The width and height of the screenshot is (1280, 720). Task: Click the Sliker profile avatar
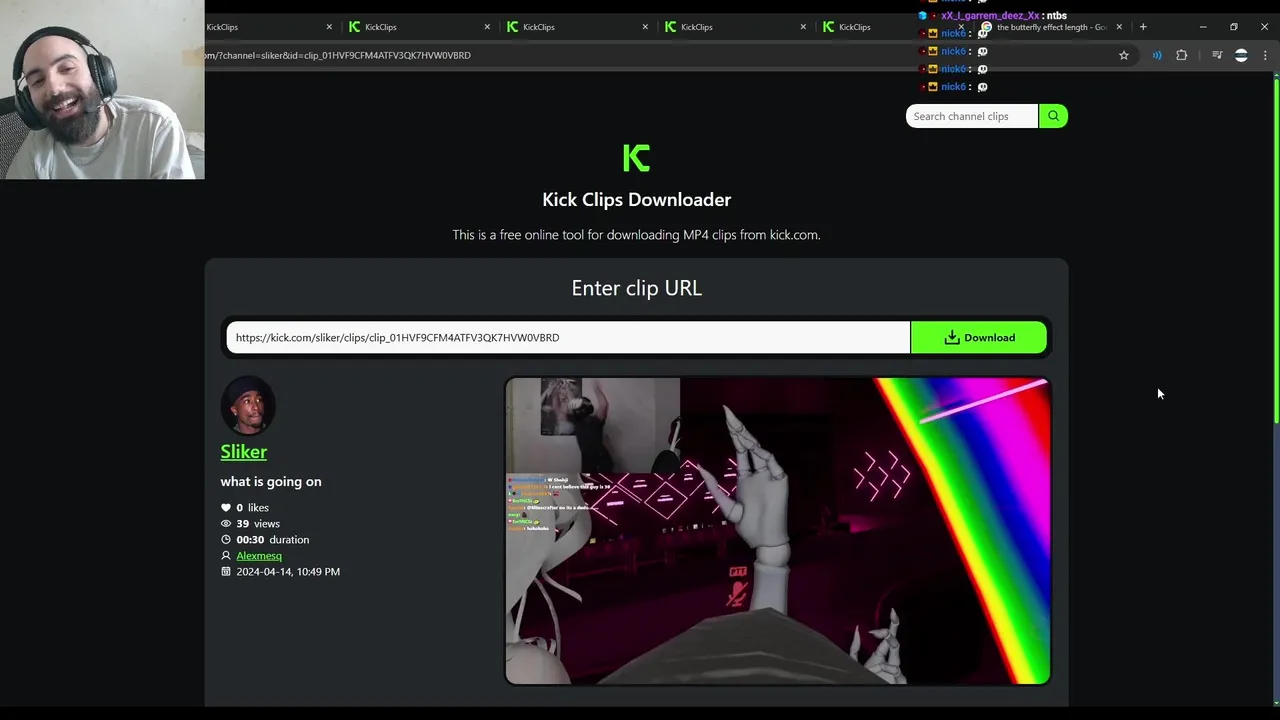tap(247, 405)
